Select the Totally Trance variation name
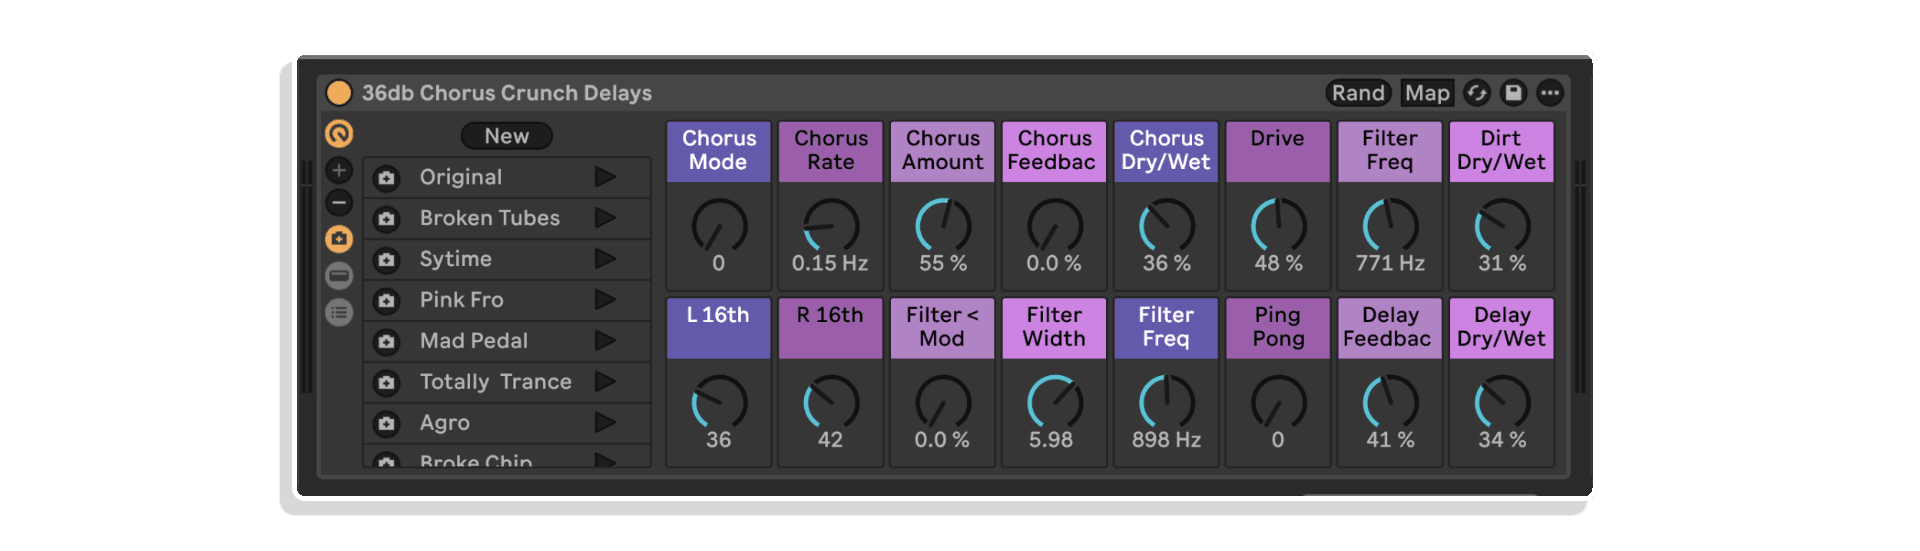 (x=496, y=382)
